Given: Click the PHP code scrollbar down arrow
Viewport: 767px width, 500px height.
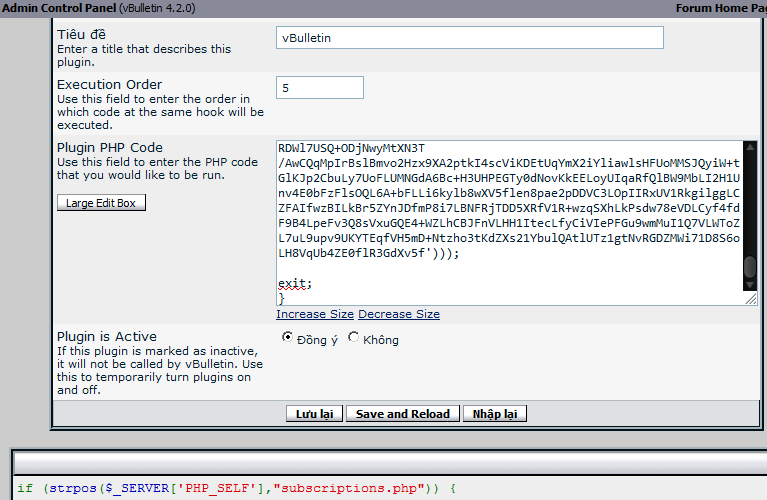Looking at the screenshot, I should click(750, 285).
